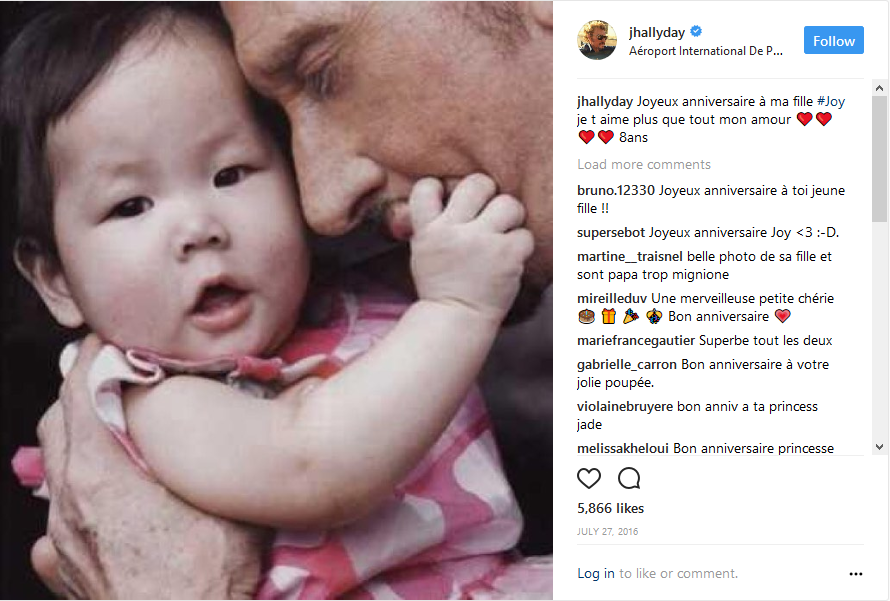
Task: Load more comments on the post
Action: [x=644, y=165]
